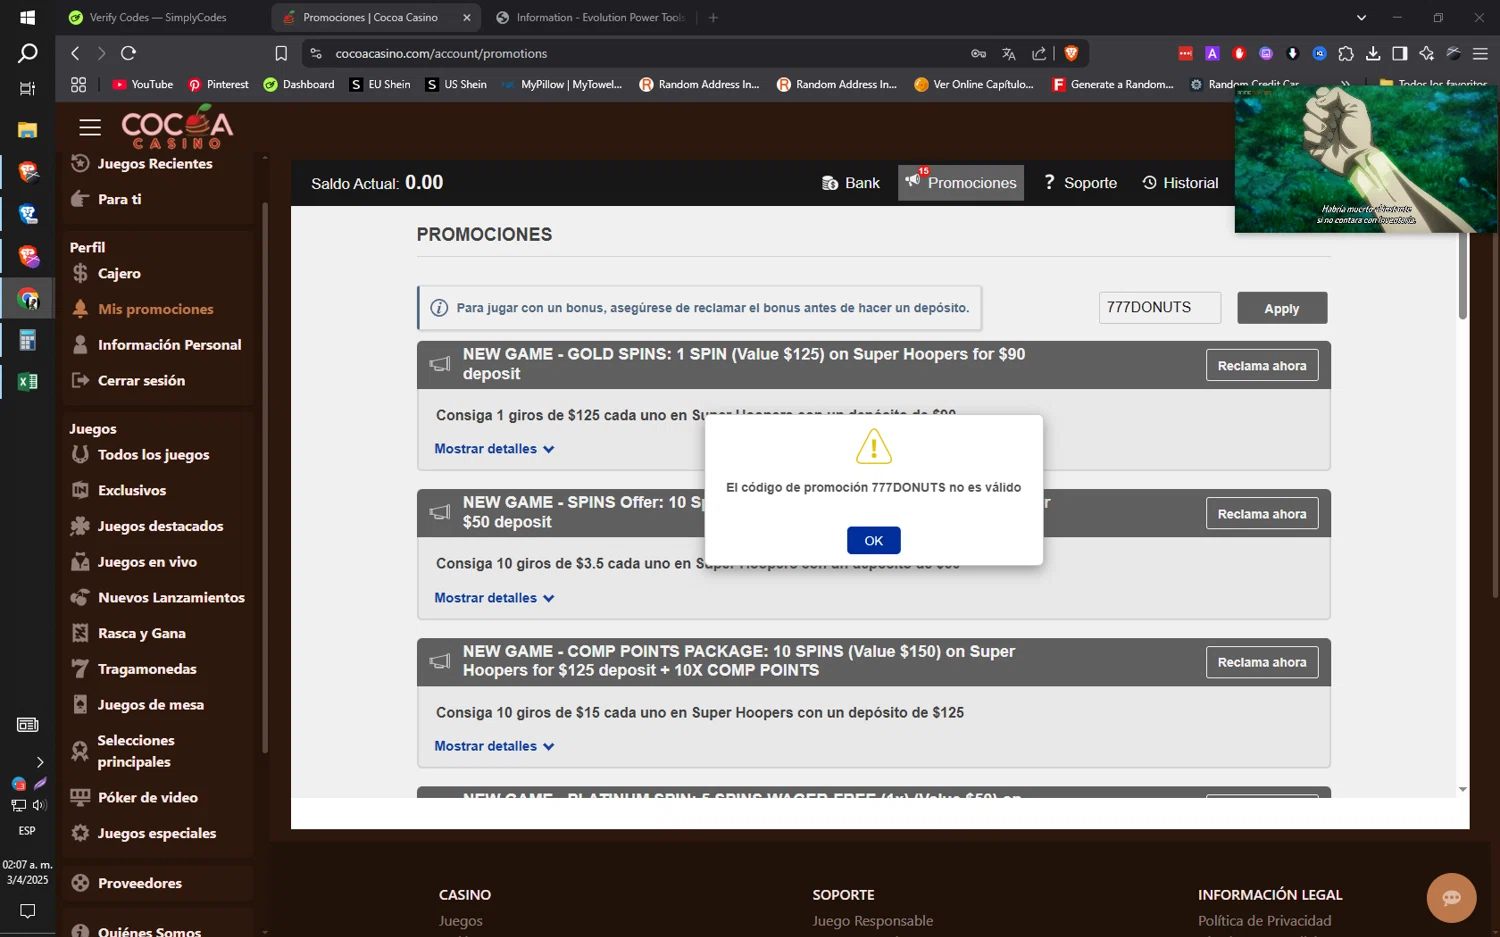Expand Mostrar detalles for $125 deposit offer
The image size is (1500, 937).
pos(494,746)
